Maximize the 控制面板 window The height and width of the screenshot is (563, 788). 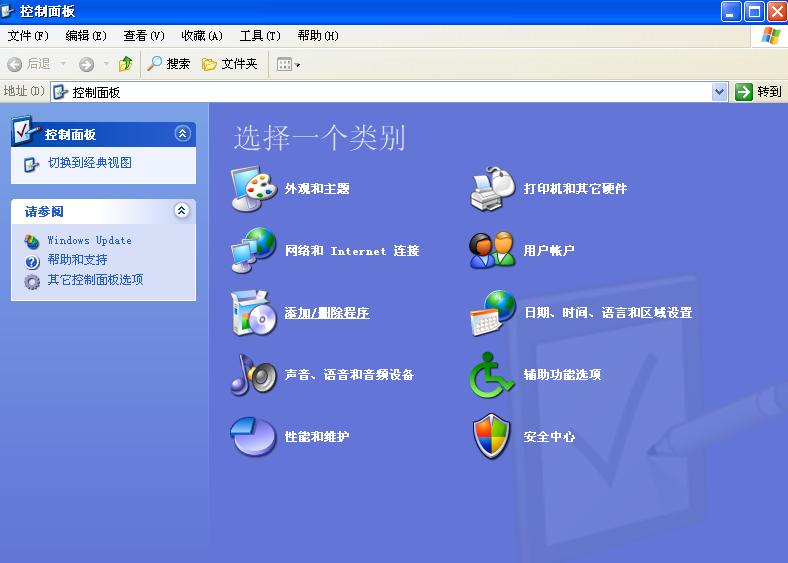click(x=754, y=12)
